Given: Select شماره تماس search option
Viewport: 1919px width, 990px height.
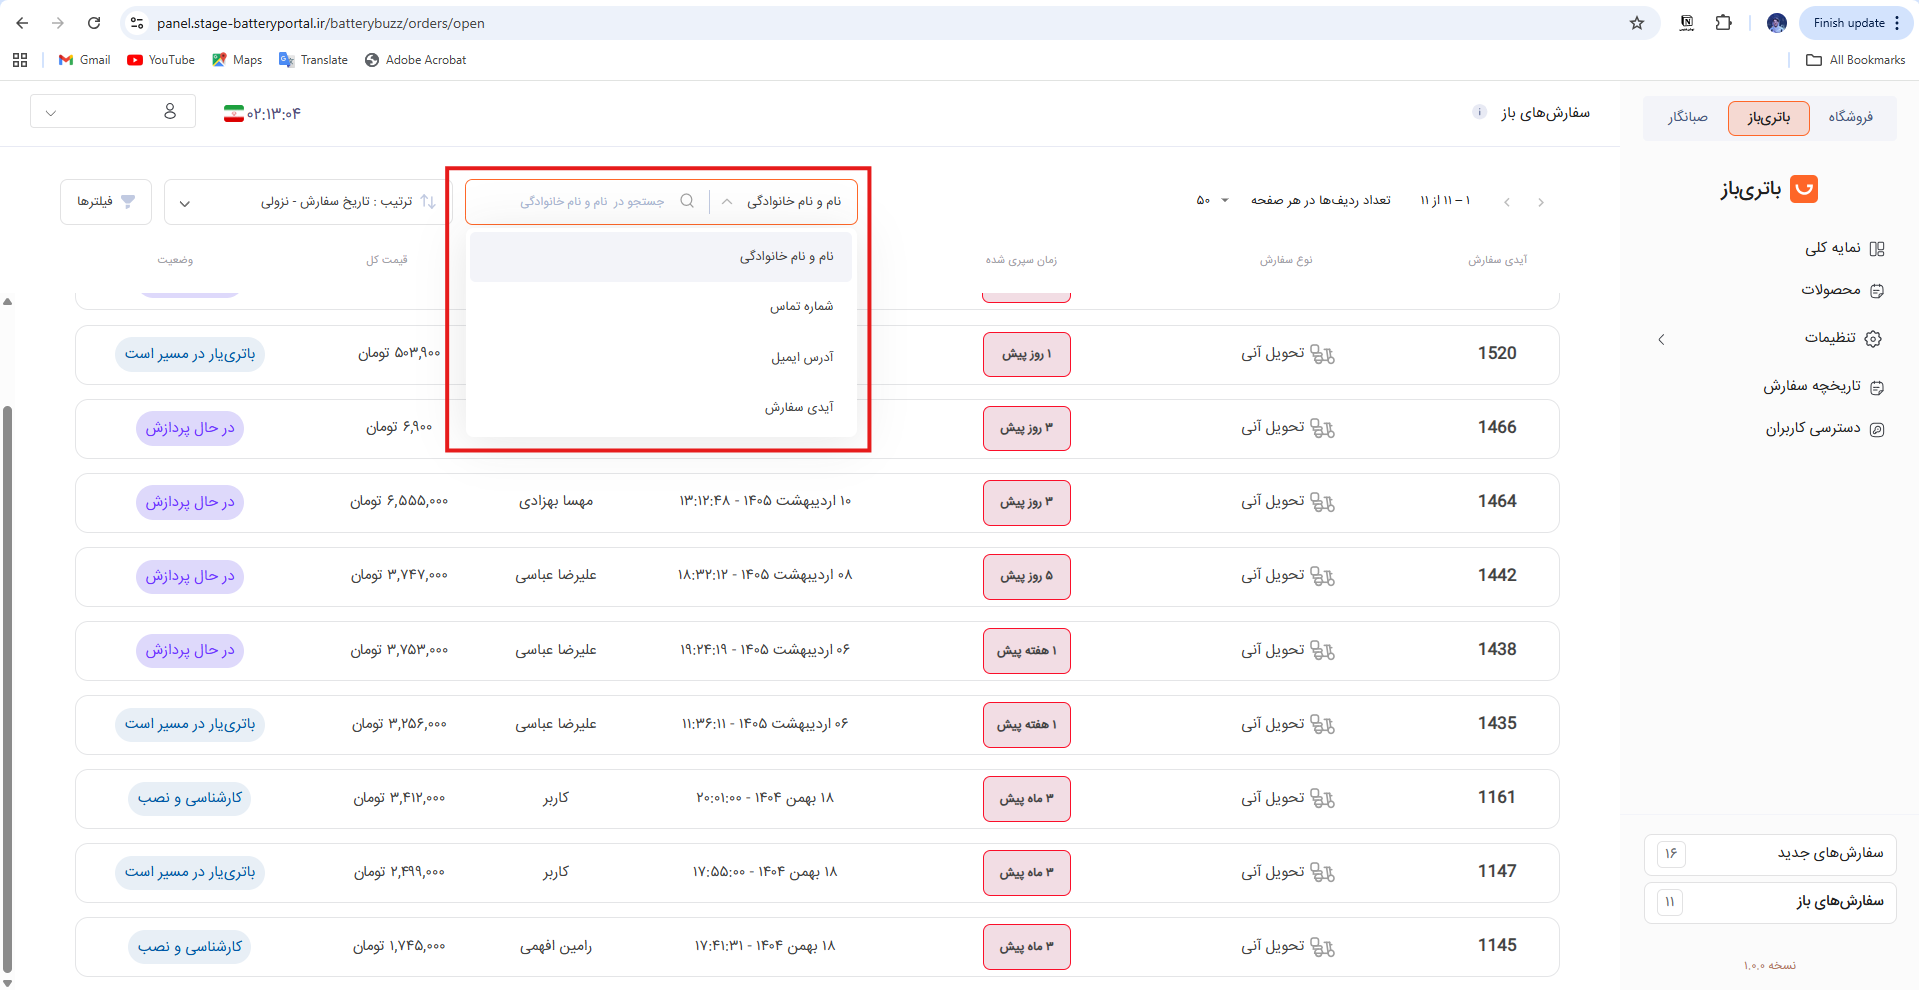Looking at the screenshot, I should 661,307.
